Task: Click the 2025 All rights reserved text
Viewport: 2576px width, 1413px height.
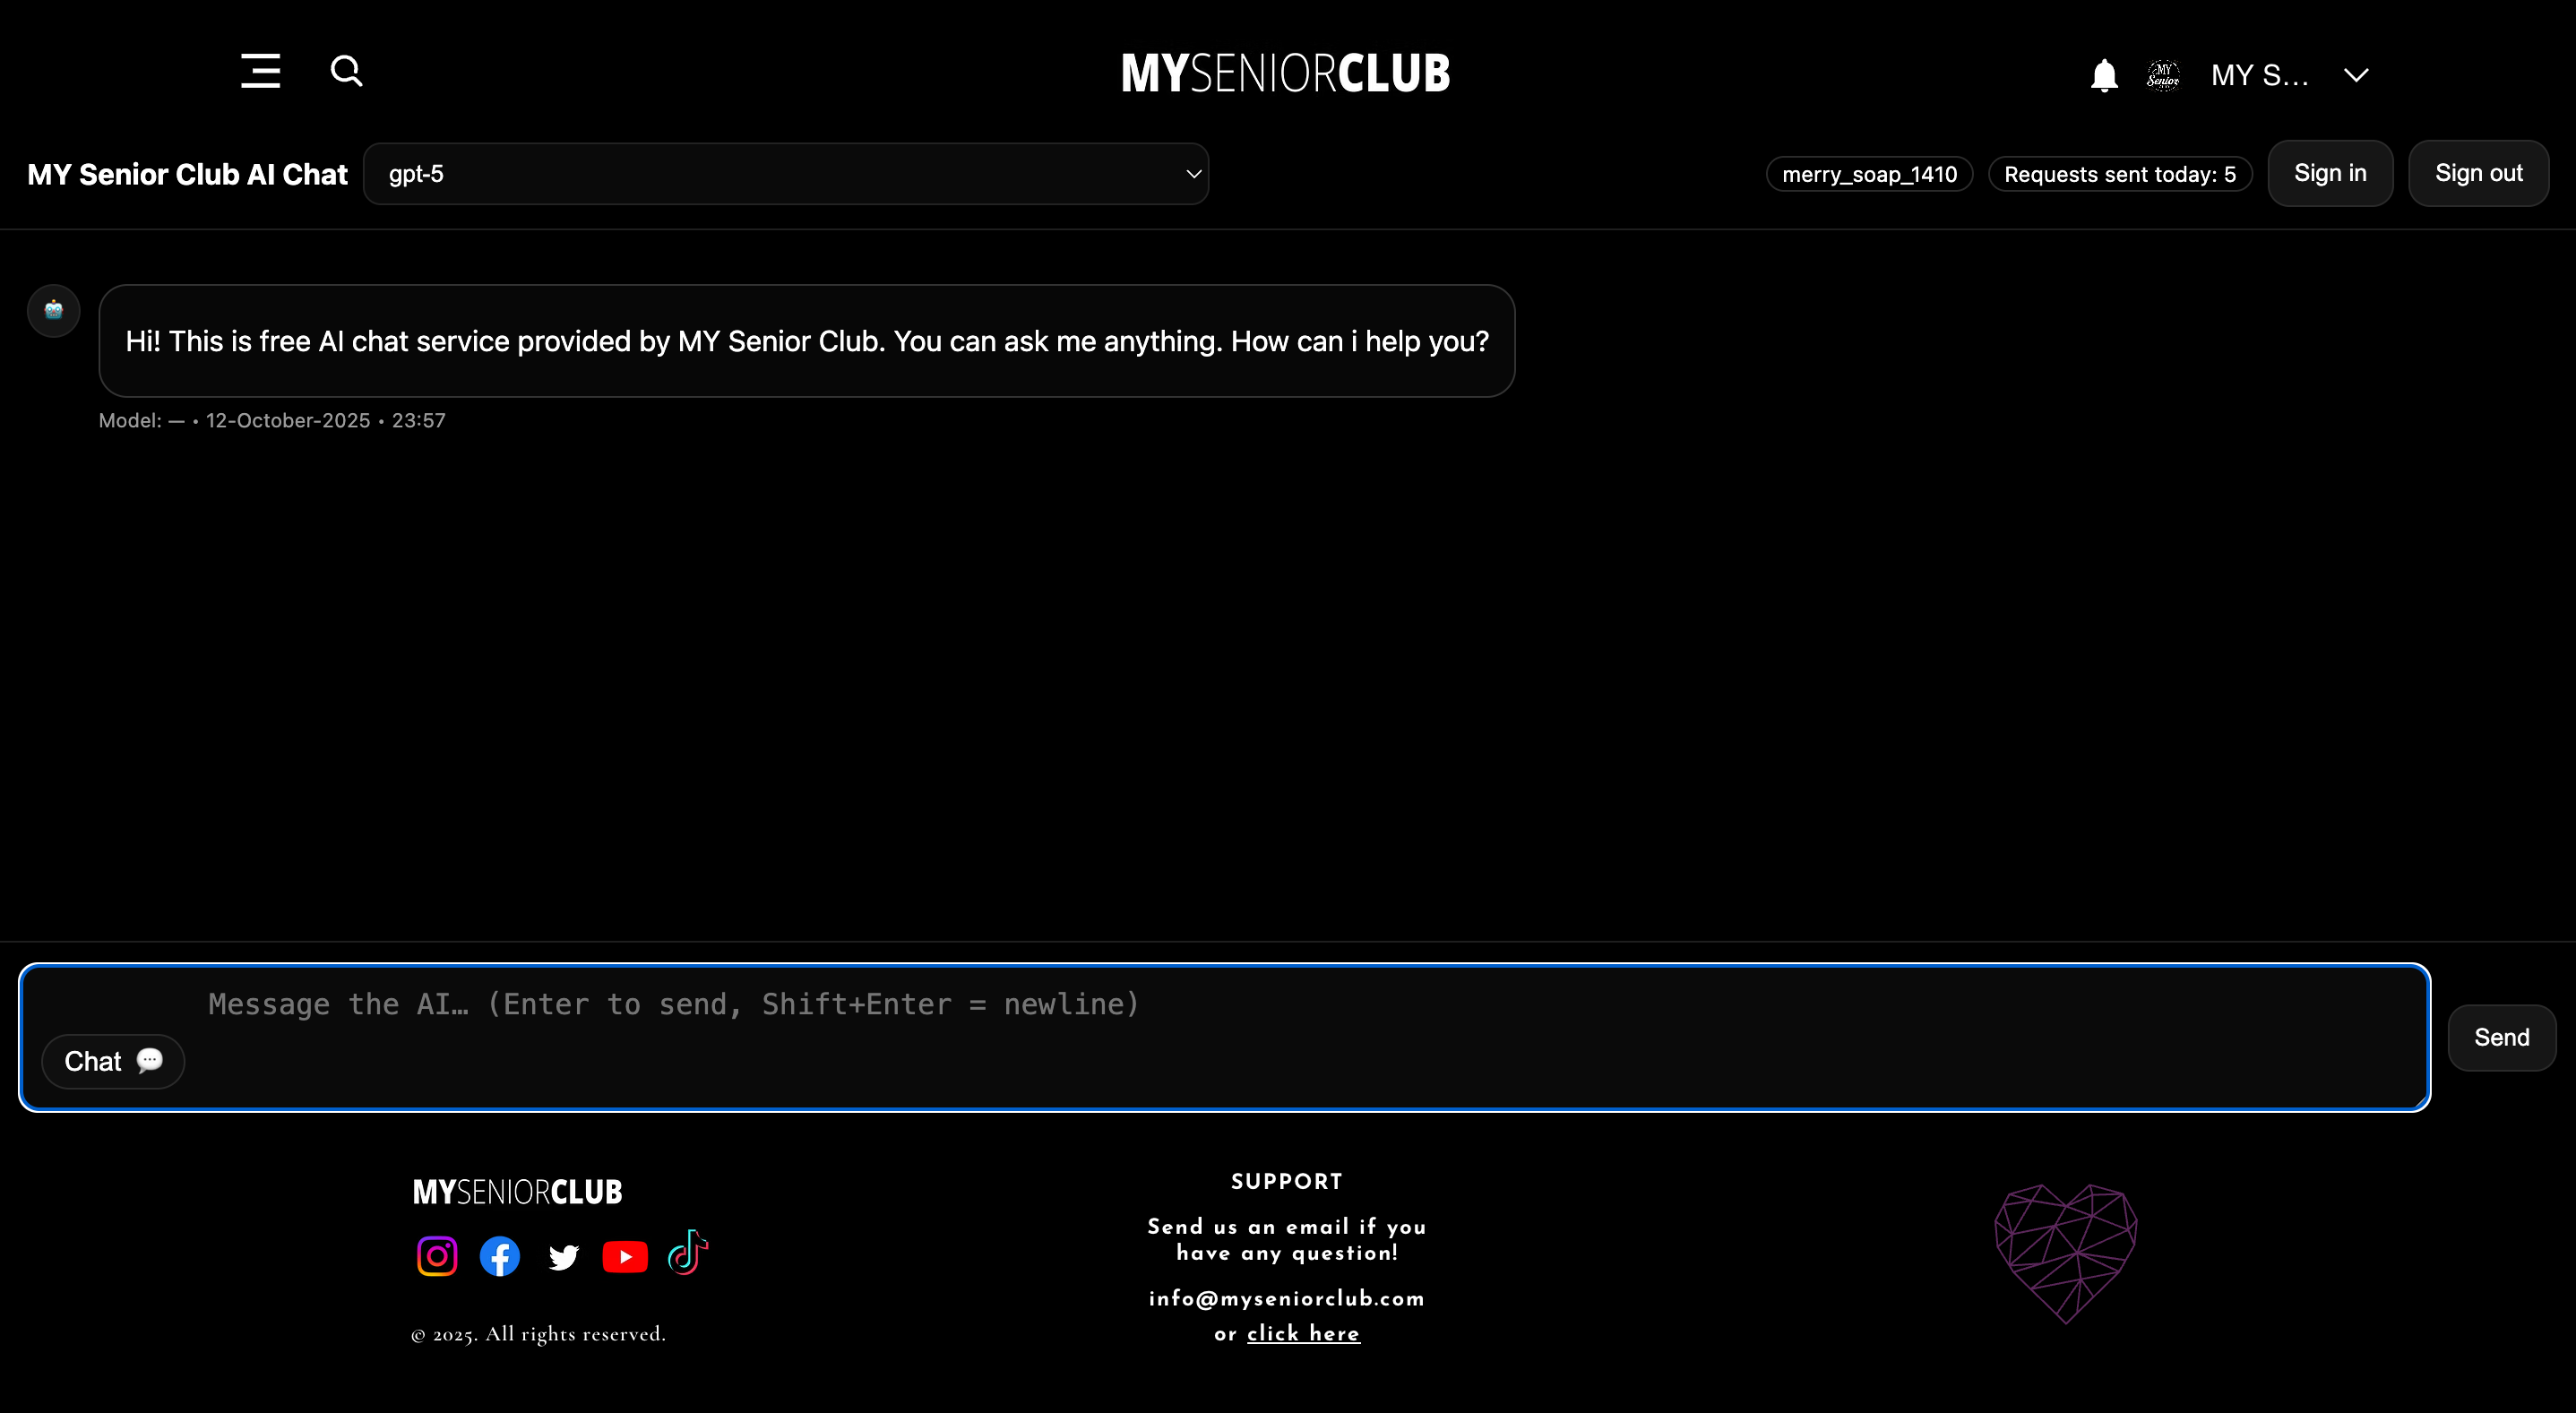Action: (538, 1334)
